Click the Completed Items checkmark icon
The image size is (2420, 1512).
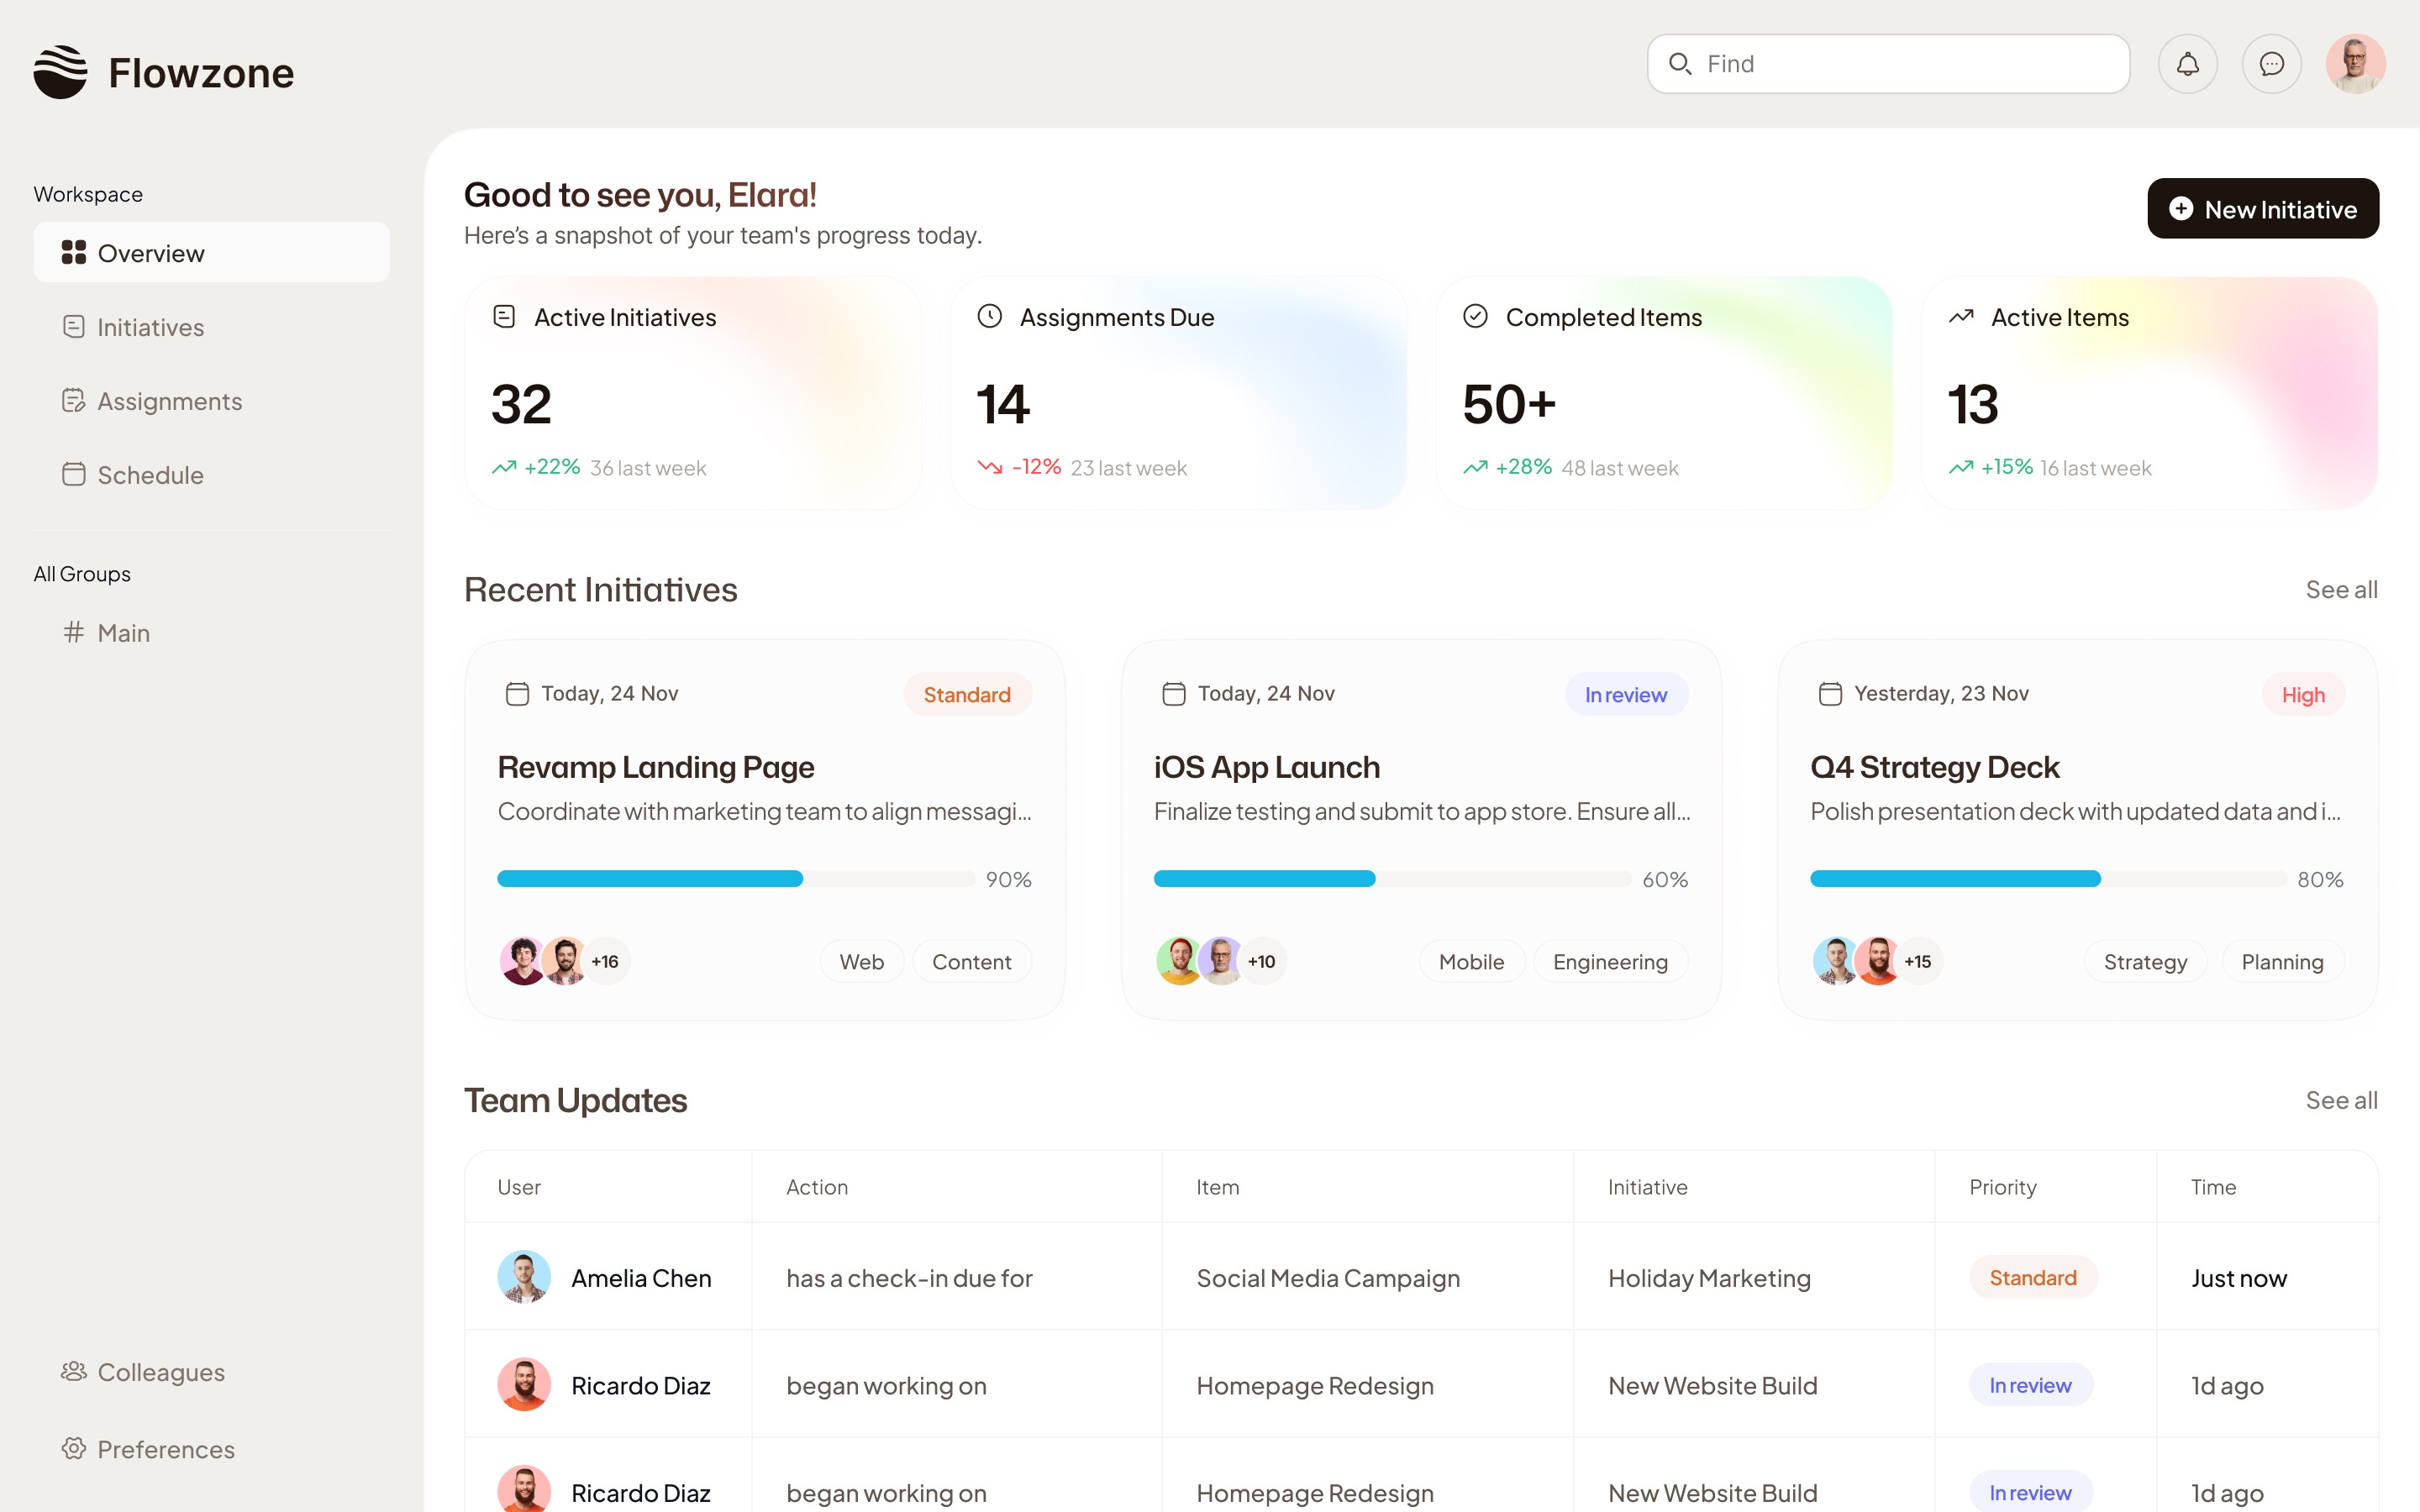click(1475, 317)
